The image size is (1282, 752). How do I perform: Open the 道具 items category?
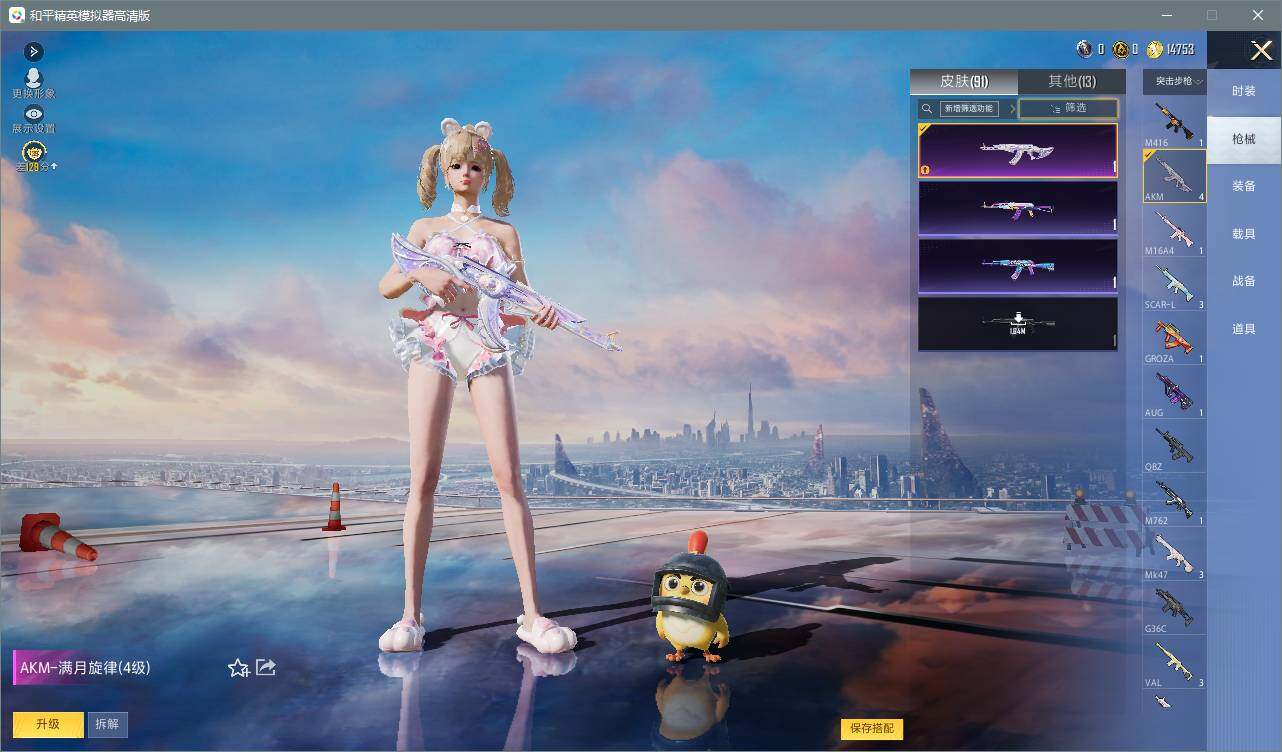pyautogui.click(x=1244, y=329)
